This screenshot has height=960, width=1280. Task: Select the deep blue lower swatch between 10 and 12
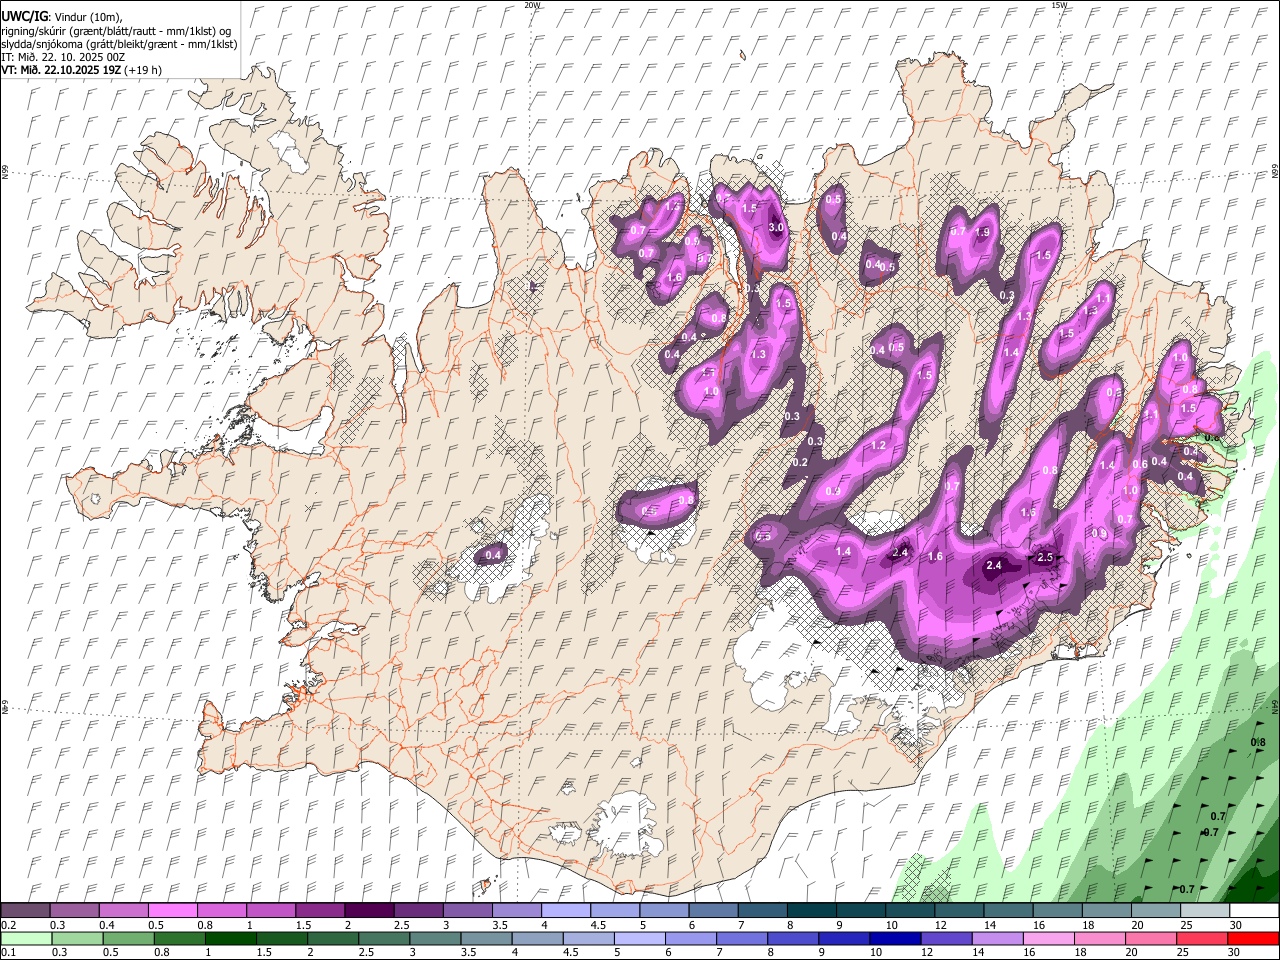pos(896,939)
